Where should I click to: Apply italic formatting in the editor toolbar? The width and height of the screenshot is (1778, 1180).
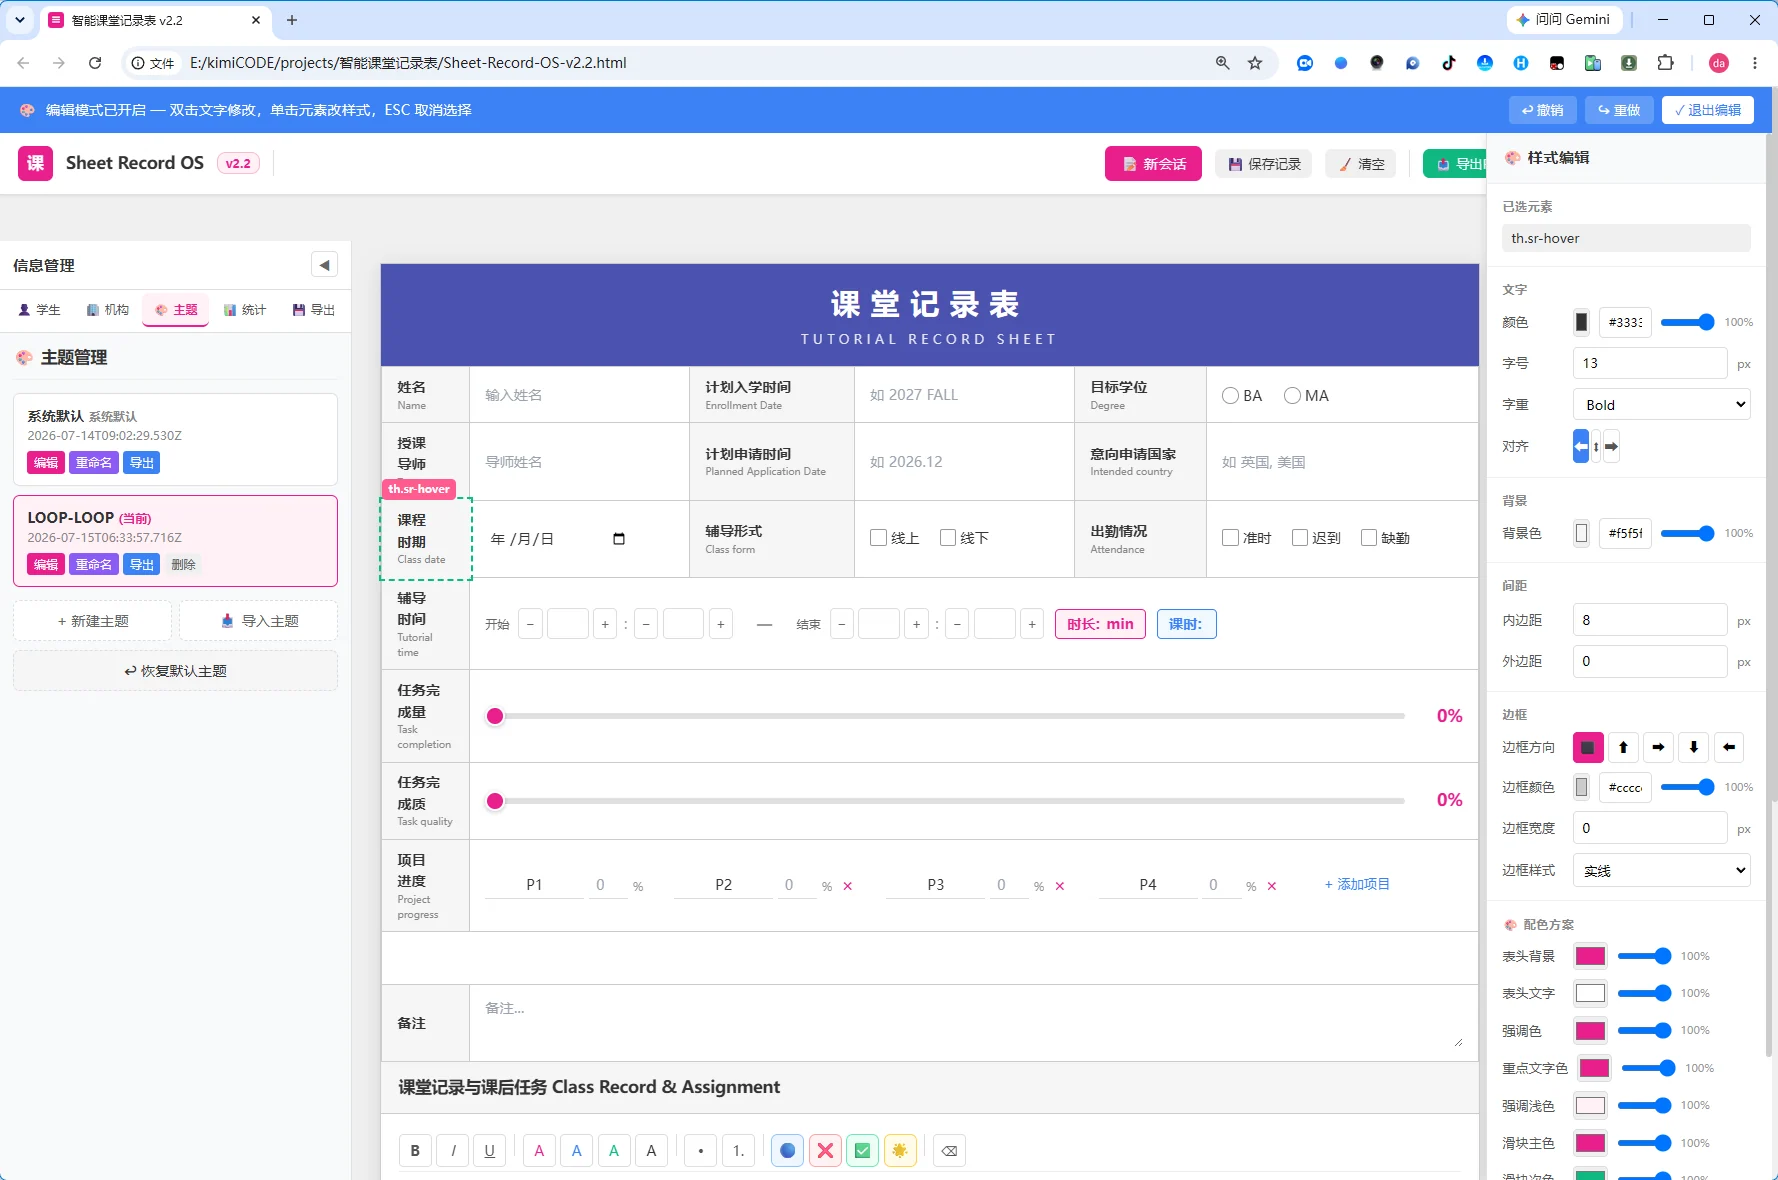click(x=453, y=1151)
